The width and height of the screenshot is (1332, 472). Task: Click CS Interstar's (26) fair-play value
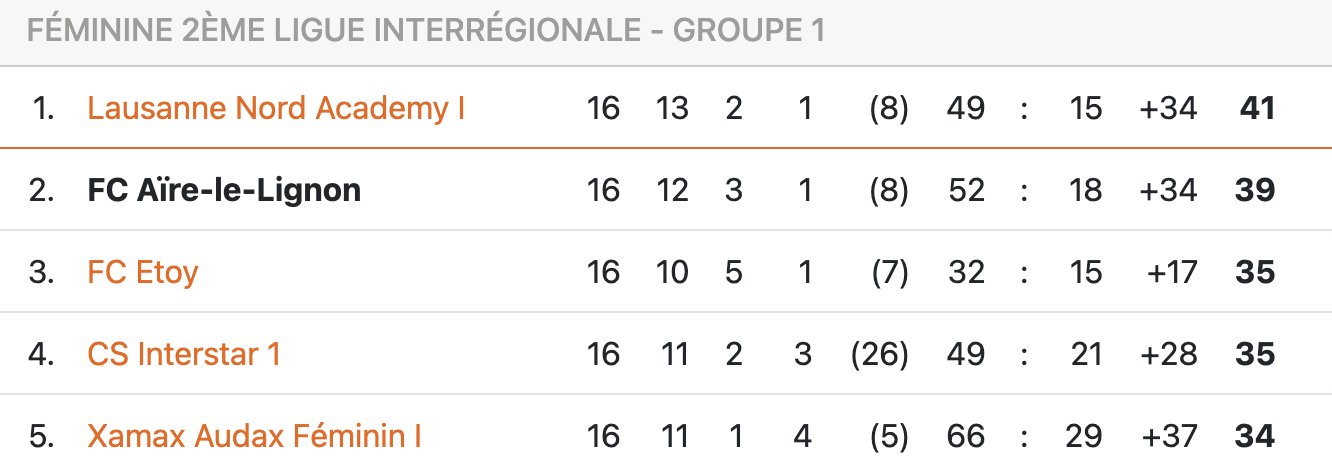[879, 354]
